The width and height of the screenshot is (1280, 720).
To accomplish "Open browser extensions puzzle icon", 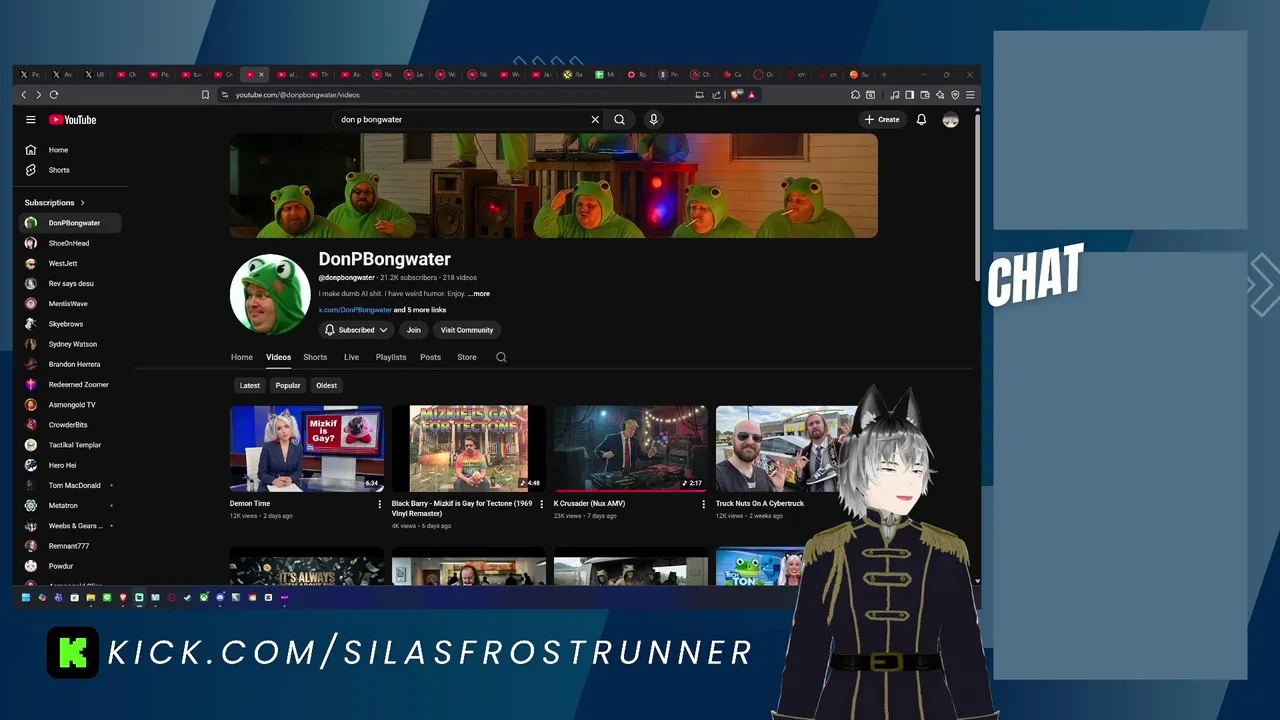I will 855,95.
